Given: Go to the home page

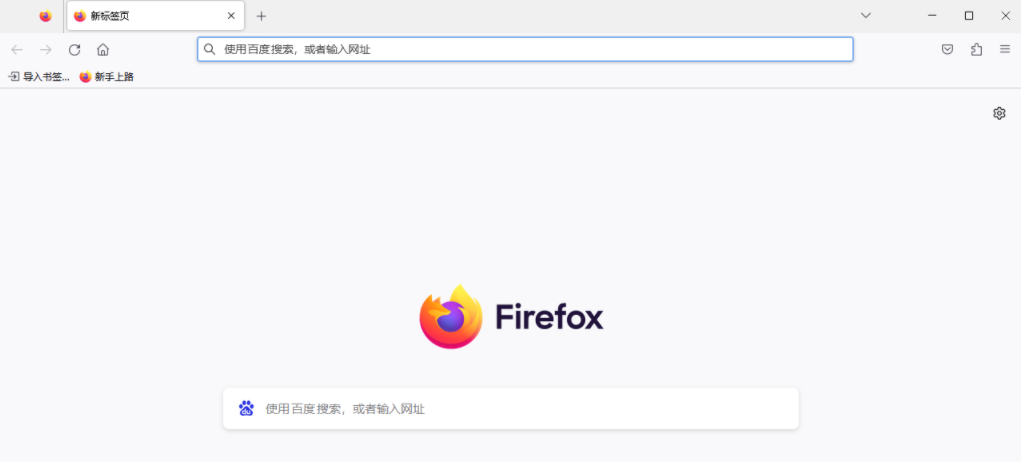Looking at the screenshot, I should (103, 49).
